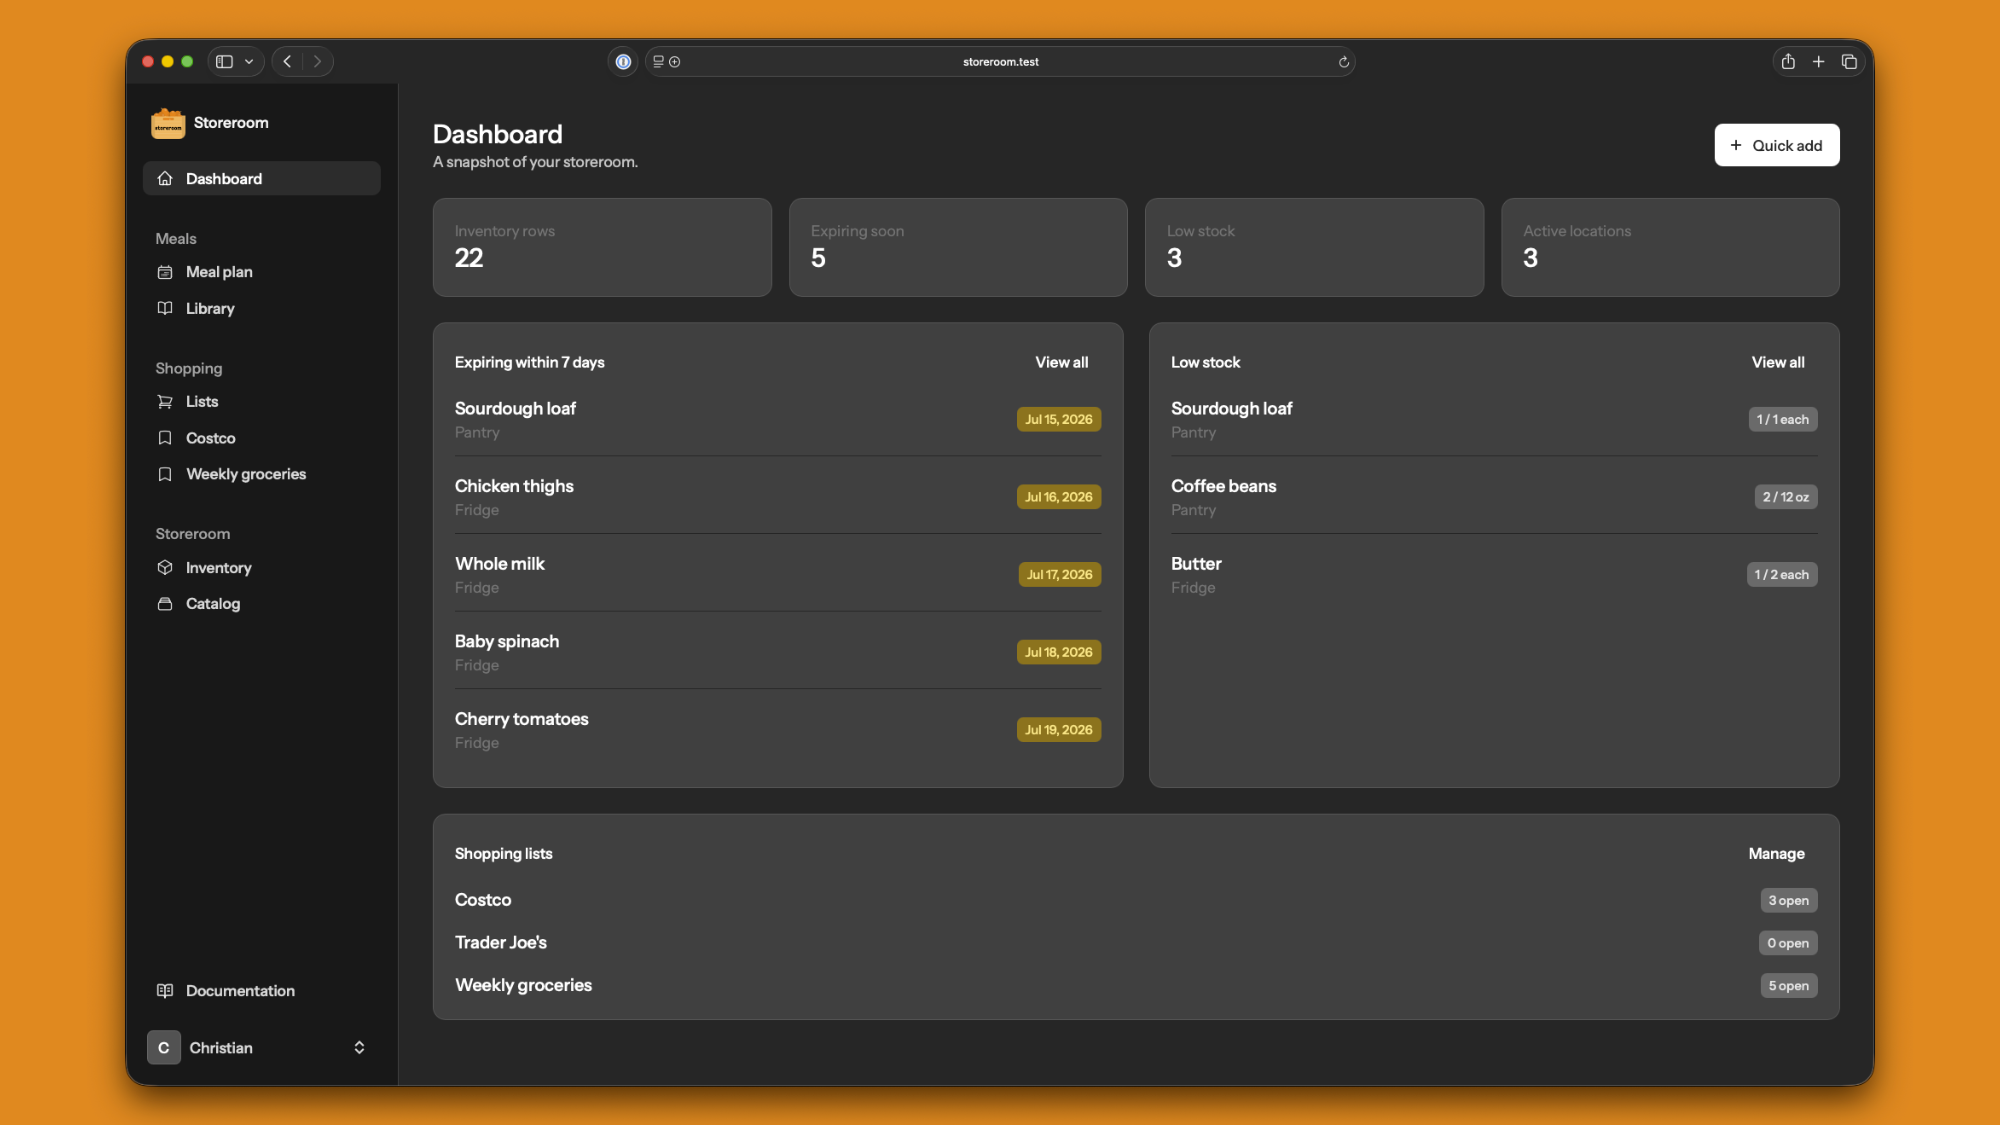
Task: Click the Jul 15, 2026 date badge
Action: [1058, 419]
